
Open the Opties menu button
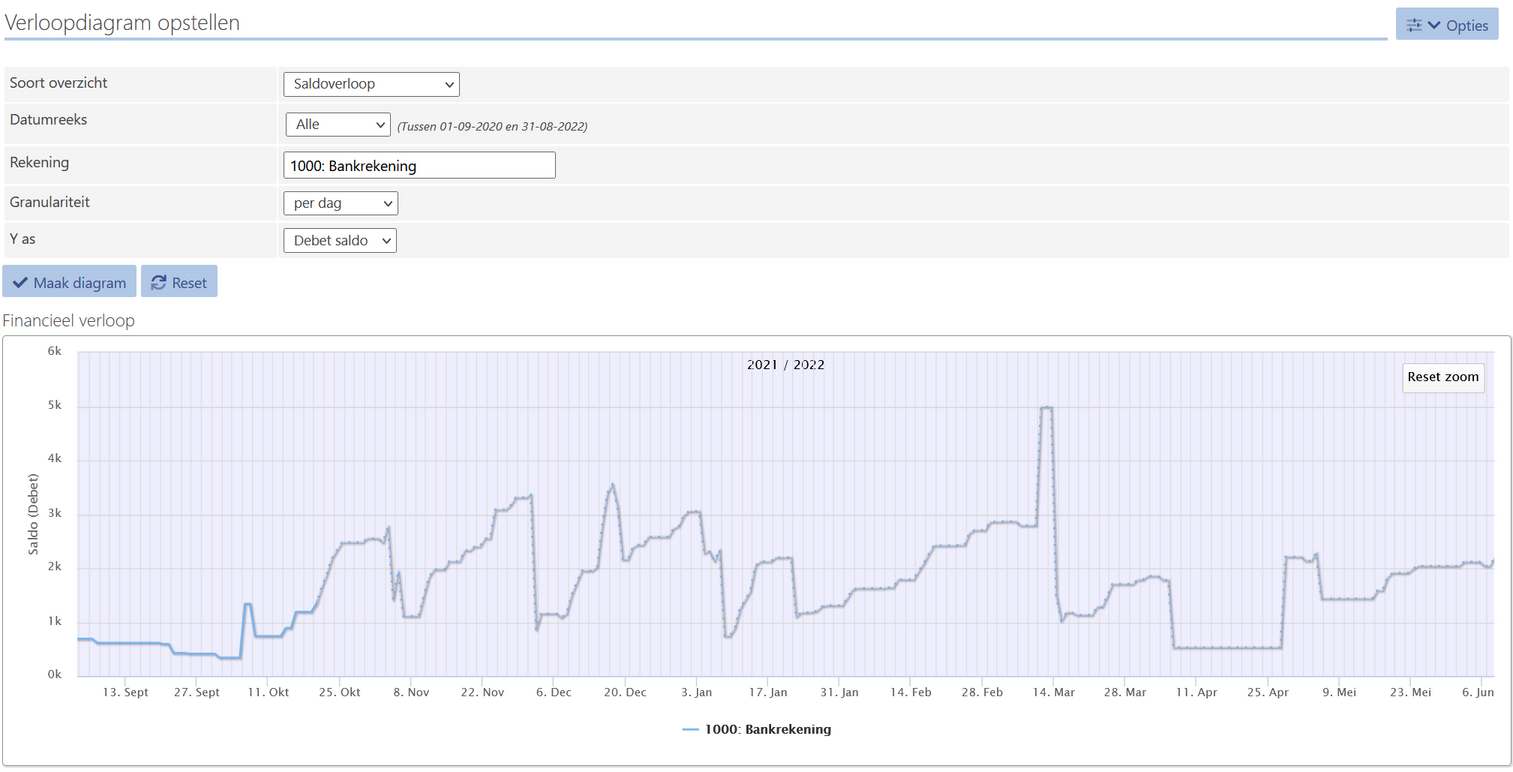1447,25
